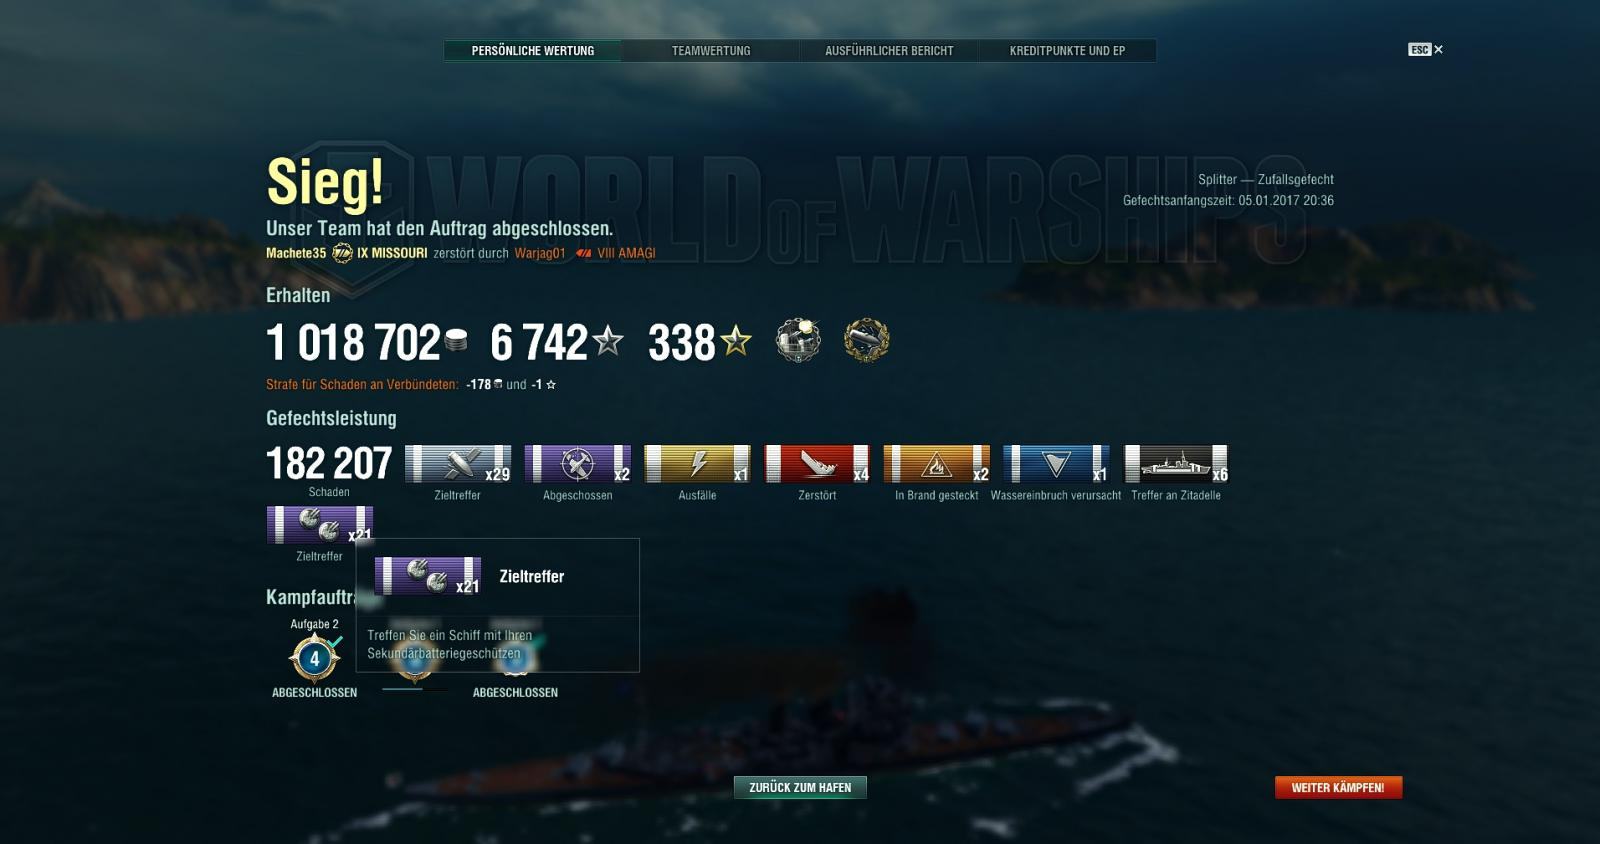Click the first silver achievement medal
Viewport: 1600px width, 844px height.
(798, 341)
